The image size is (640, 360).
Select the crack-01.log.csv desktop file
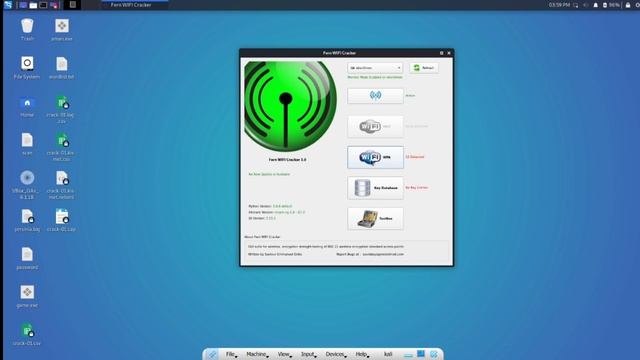pos(62,109)
